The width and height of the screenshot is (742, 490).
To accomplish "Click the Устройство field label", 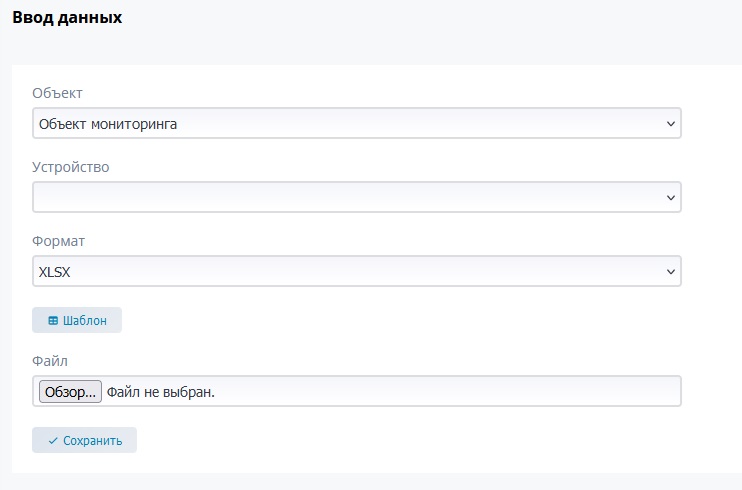I will pyautogui.click(x=70, y=167).
